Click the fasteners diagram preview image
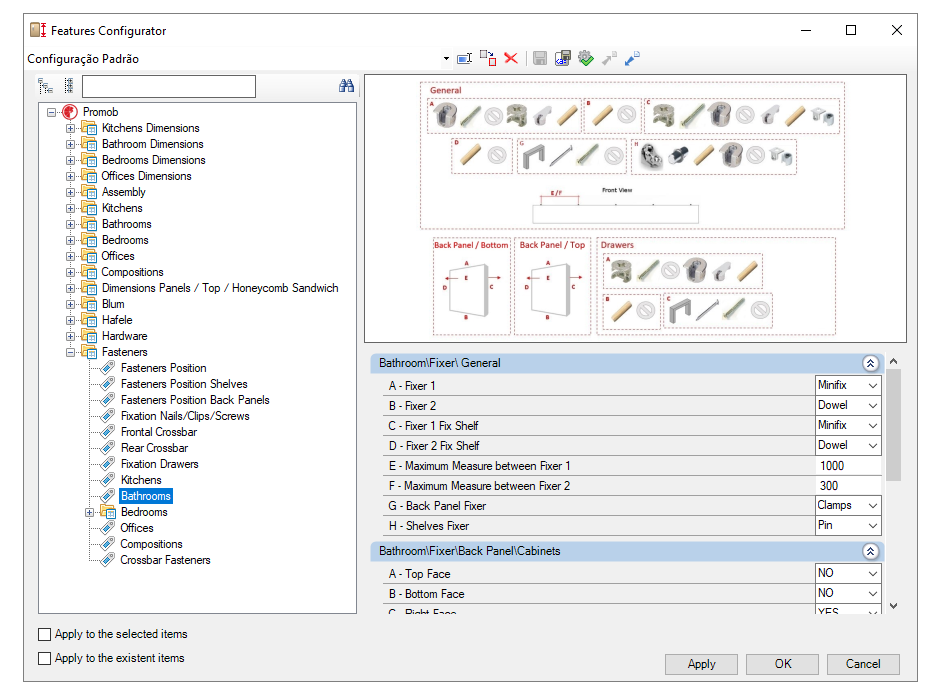 click(x=635, y=208)
